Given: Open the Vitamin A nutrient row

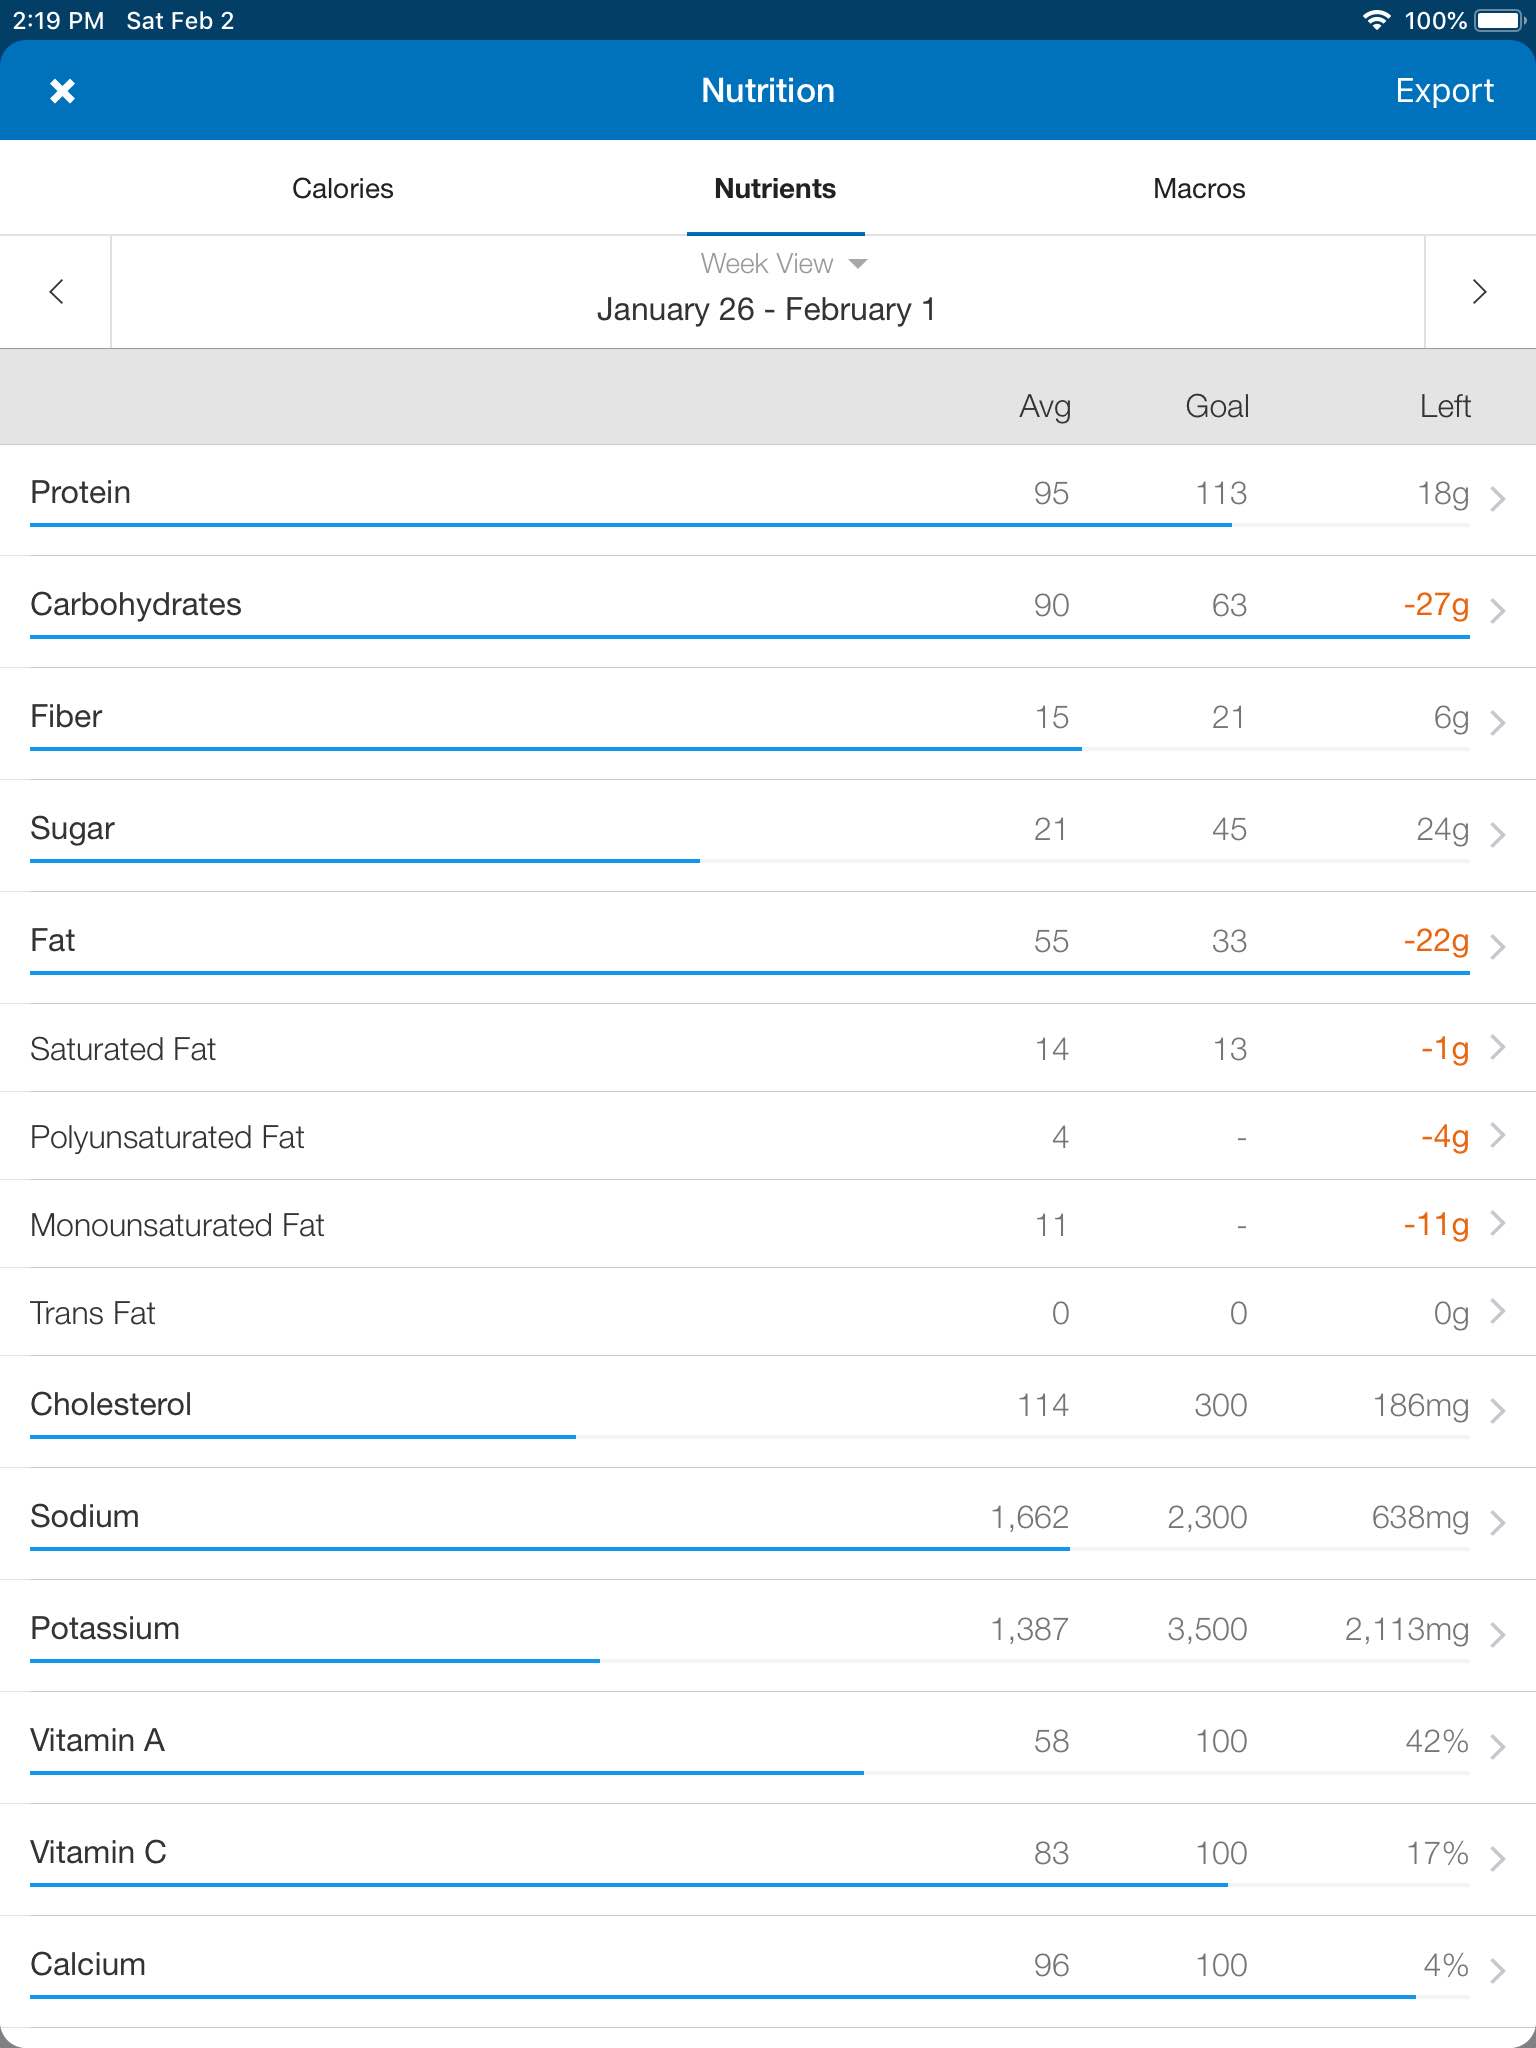Looking at the screenshot, I should coord(768,1748).
